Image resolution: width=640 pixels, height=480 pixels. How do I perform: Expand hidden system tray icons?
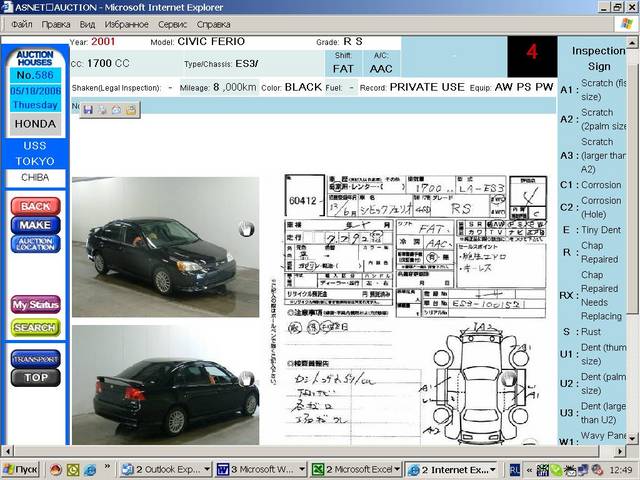coord(529,470)
